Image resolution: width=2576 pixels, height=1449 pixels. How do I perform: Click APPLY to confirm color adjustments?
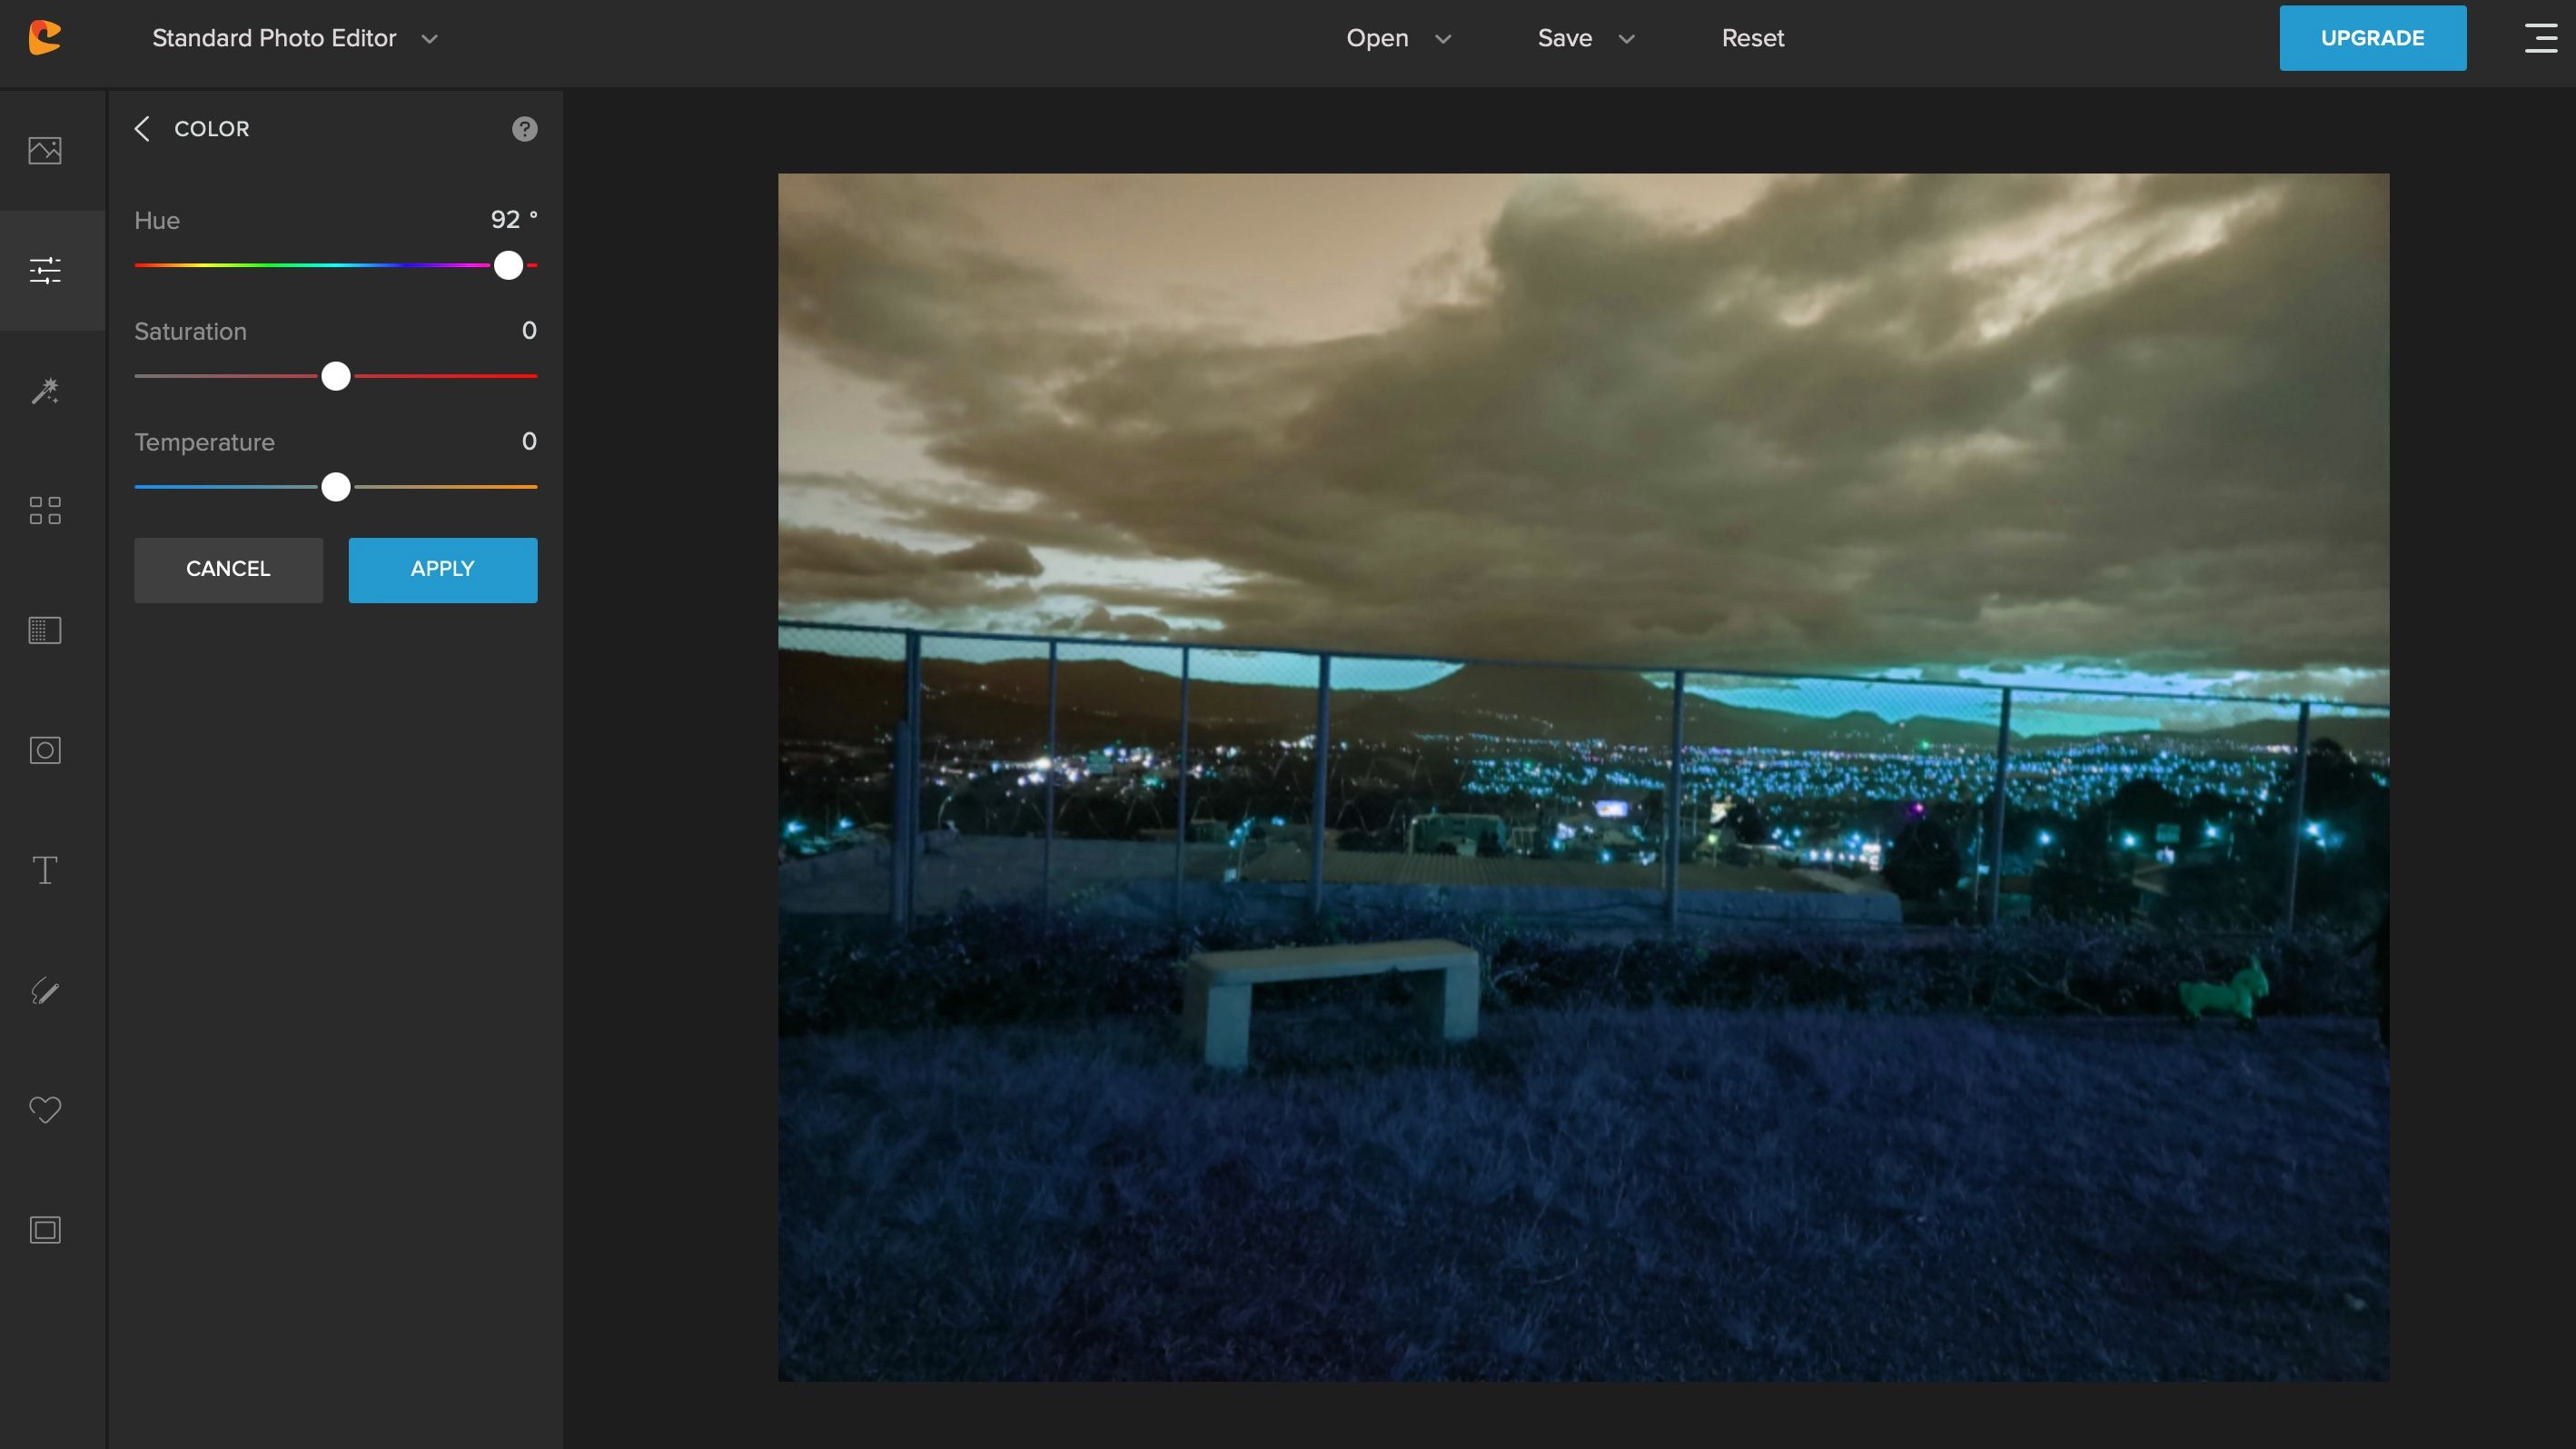pyautogui.click(x=442, y=570)
